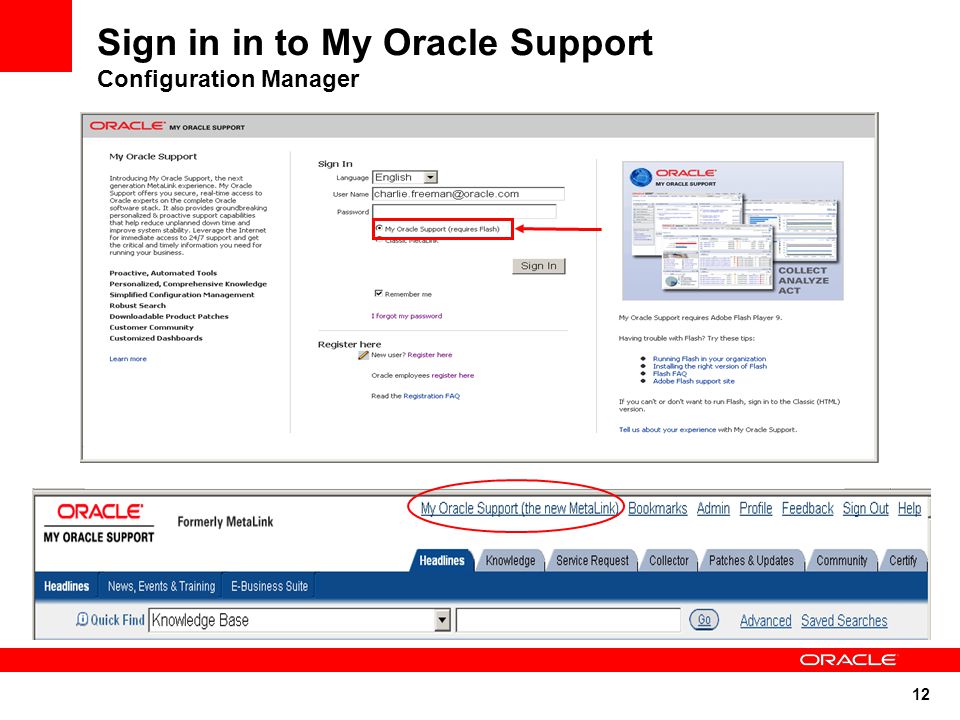Viewport: 960px width, 720px height.
Task: Switch to the Collector tab
Action: [669, 561]
